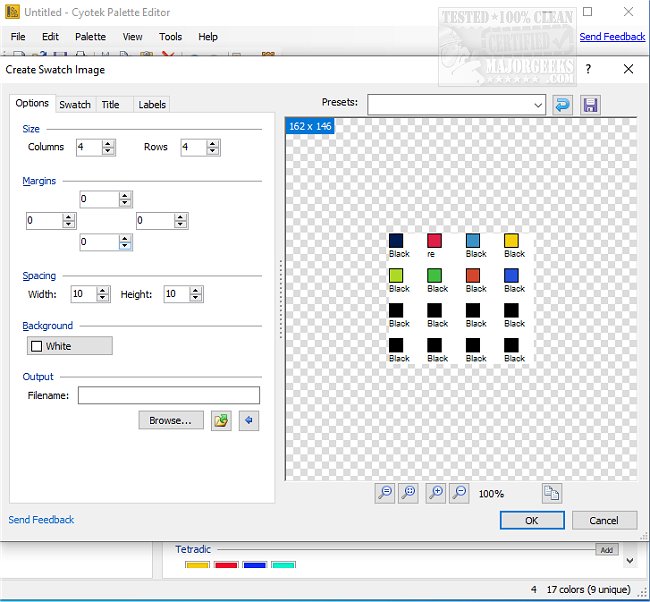Click the Palette Editor app icon in title bar
650x602 pixels.
click(12, 12)
